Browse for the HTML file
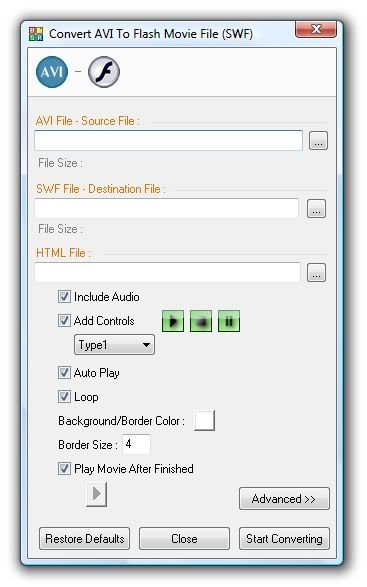 pyautogui.click(x=316, y=273)
